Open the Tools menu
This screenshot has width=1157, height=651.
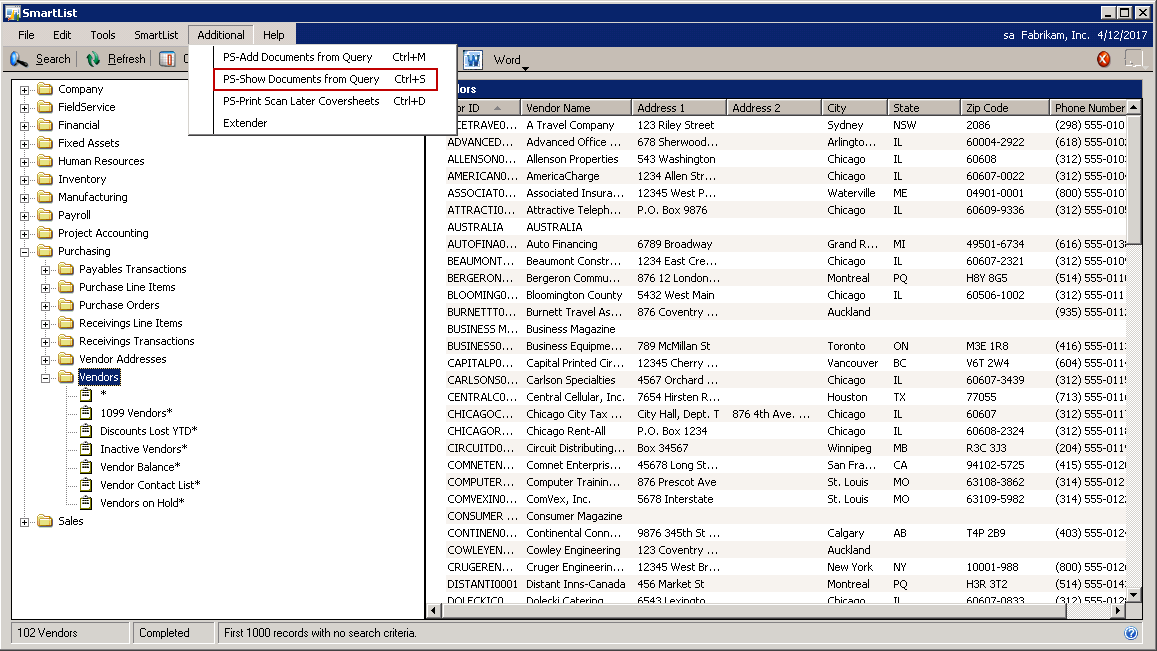click(103, 35)
